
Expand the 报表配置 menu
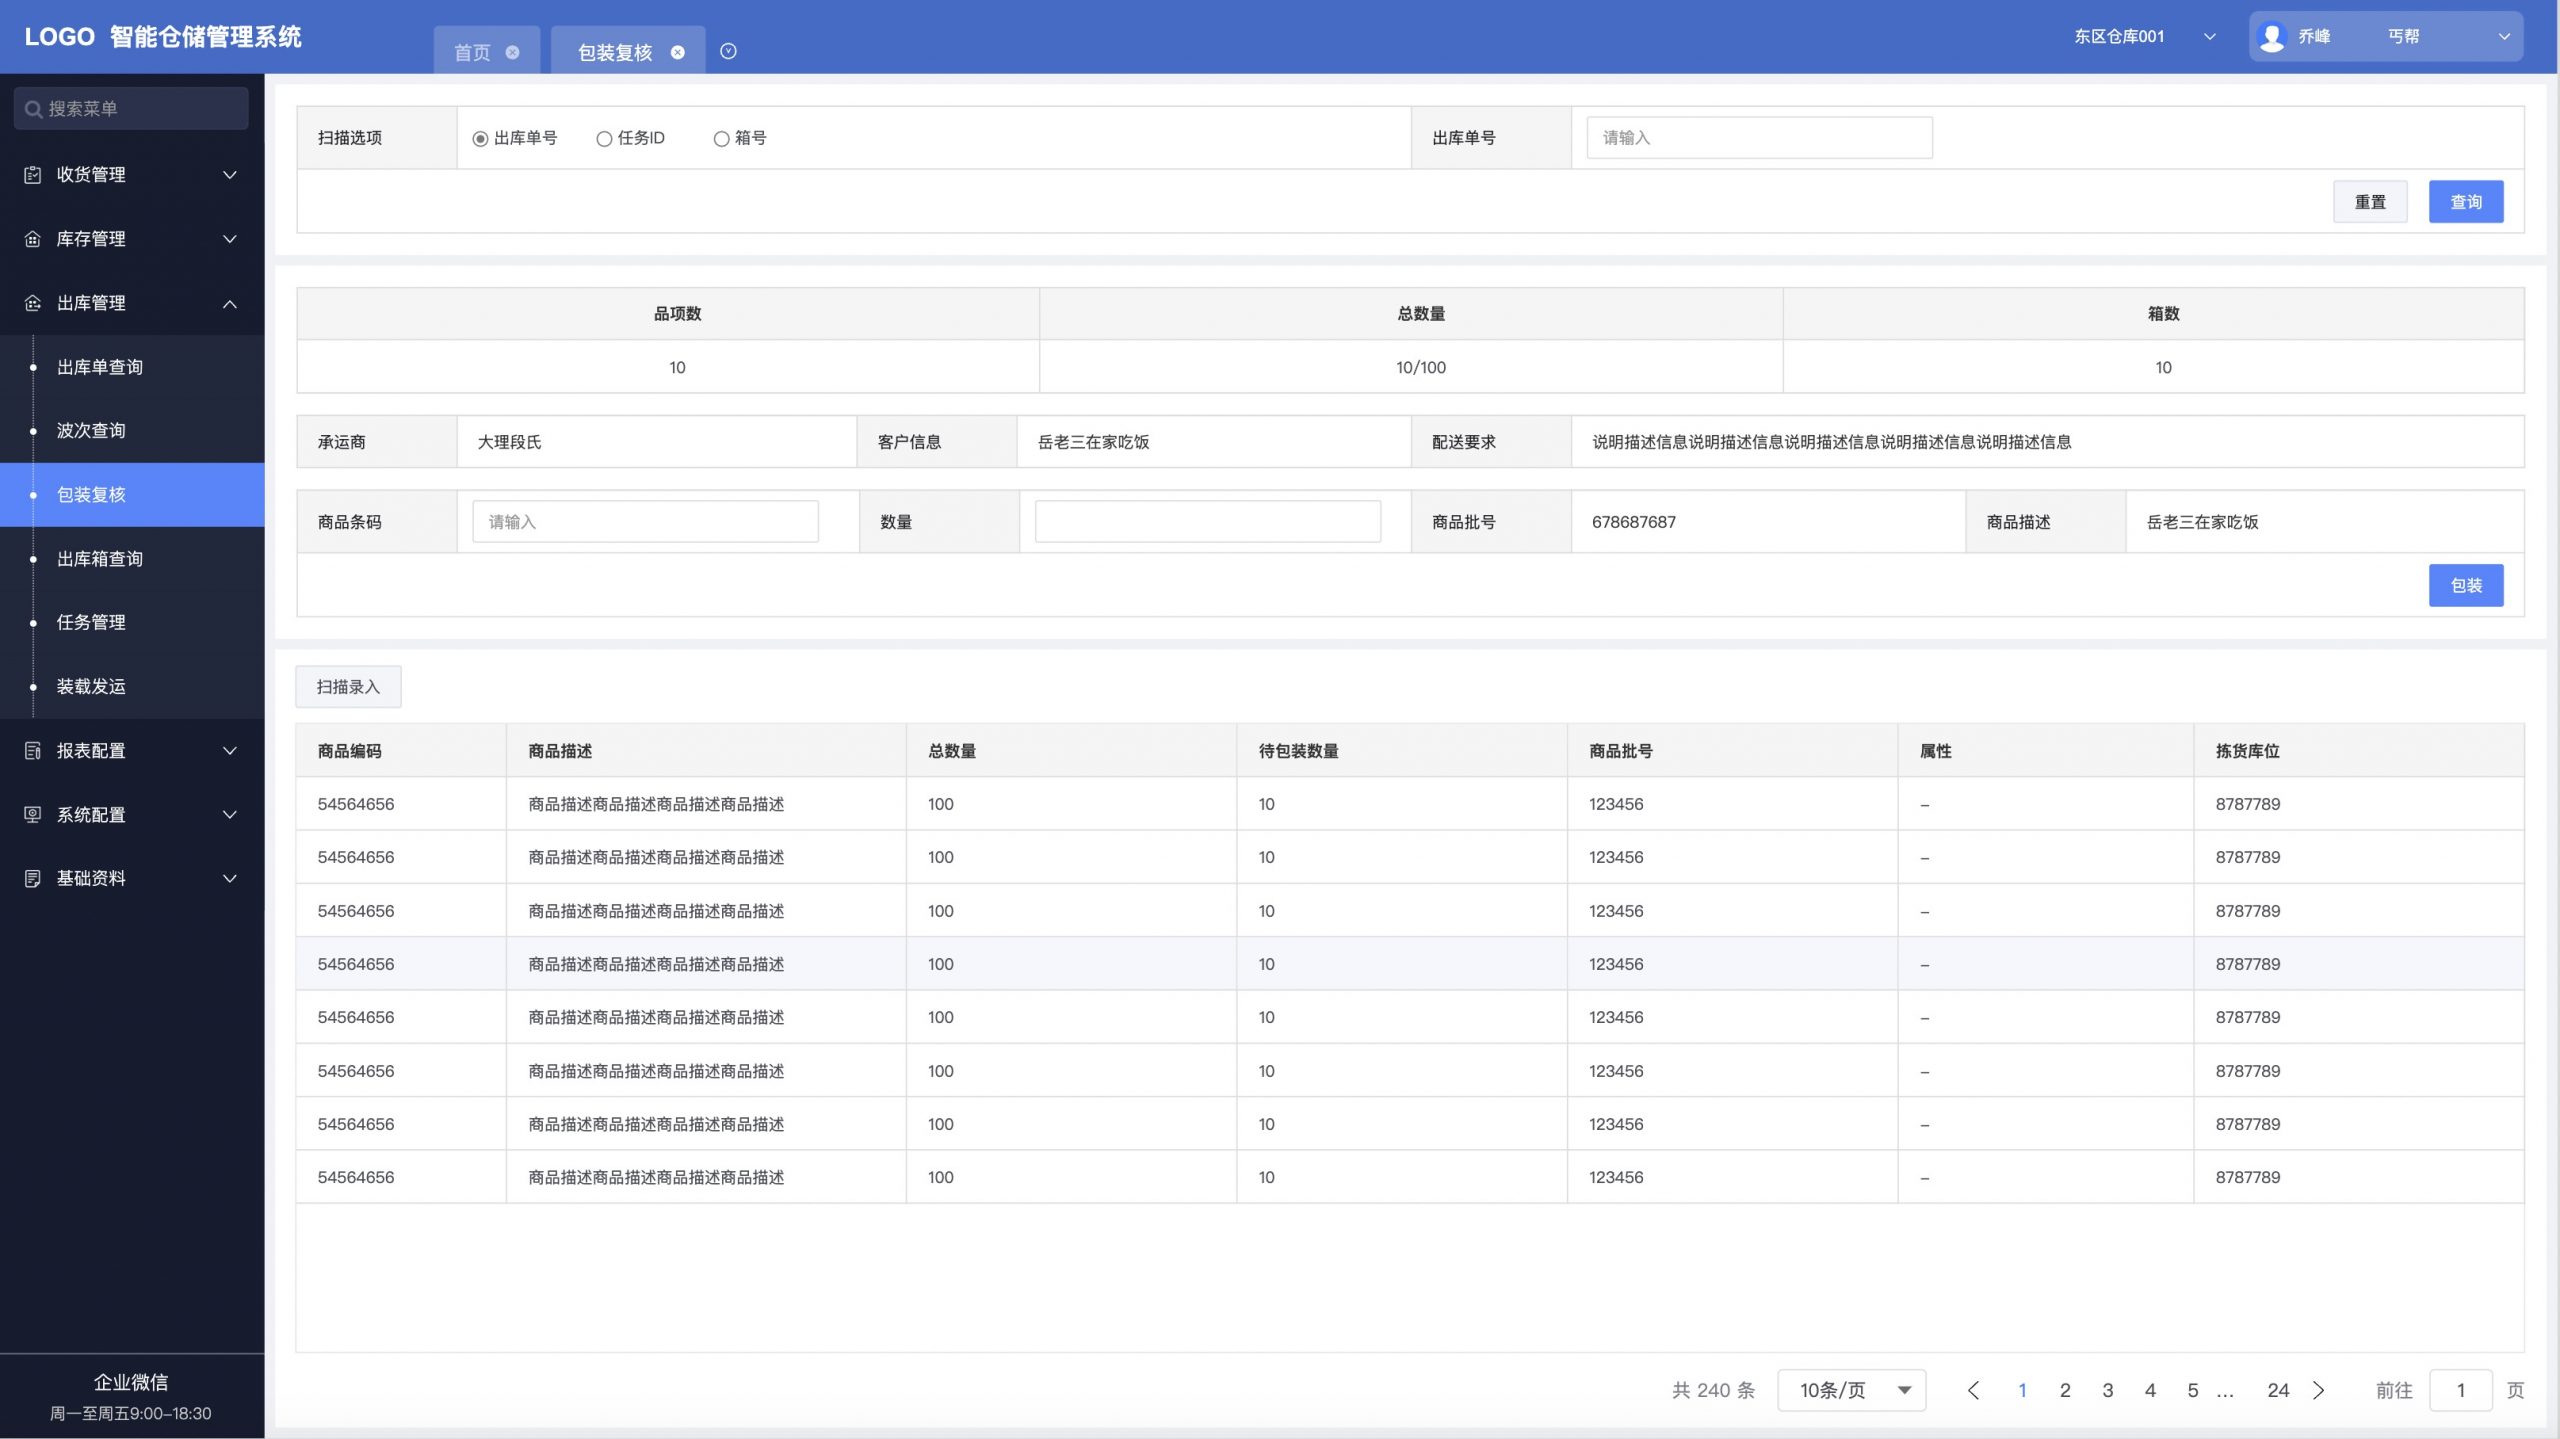pyautogui.click(x=229, y=751)
